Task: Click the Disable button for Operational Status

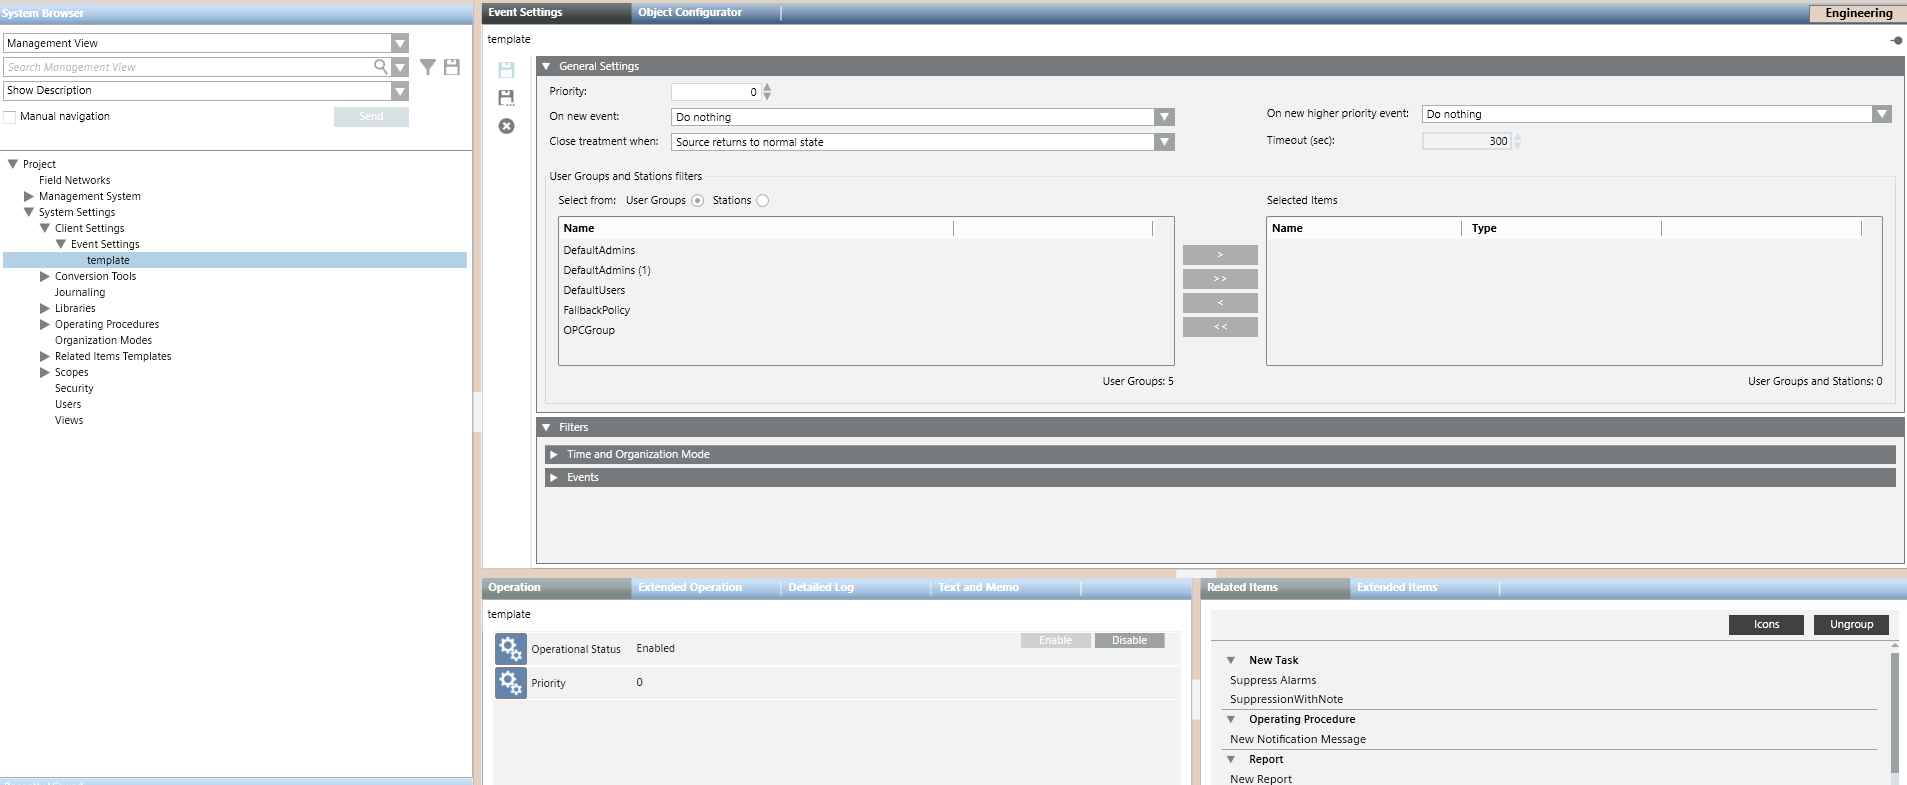Action: (x=1129, y=641)
